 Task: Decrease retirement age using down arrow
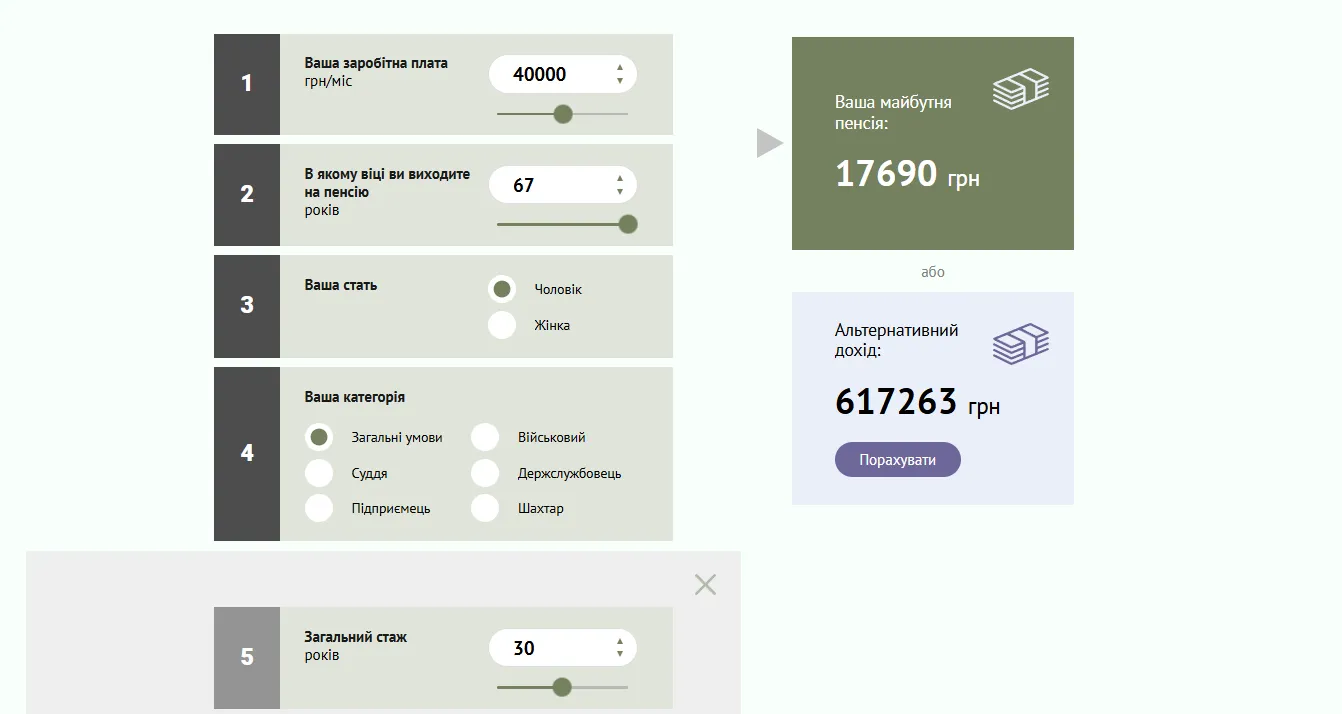coord(620,192)
